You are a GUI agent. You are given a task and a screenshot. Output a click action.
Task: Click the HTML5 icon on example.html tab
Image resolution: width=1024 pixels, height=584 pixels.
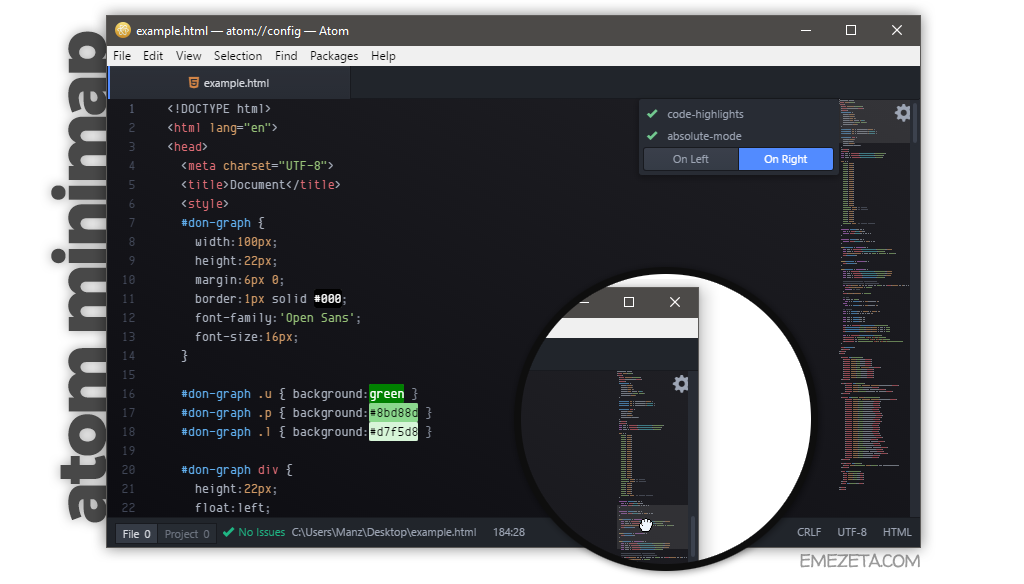coord(193,82)
